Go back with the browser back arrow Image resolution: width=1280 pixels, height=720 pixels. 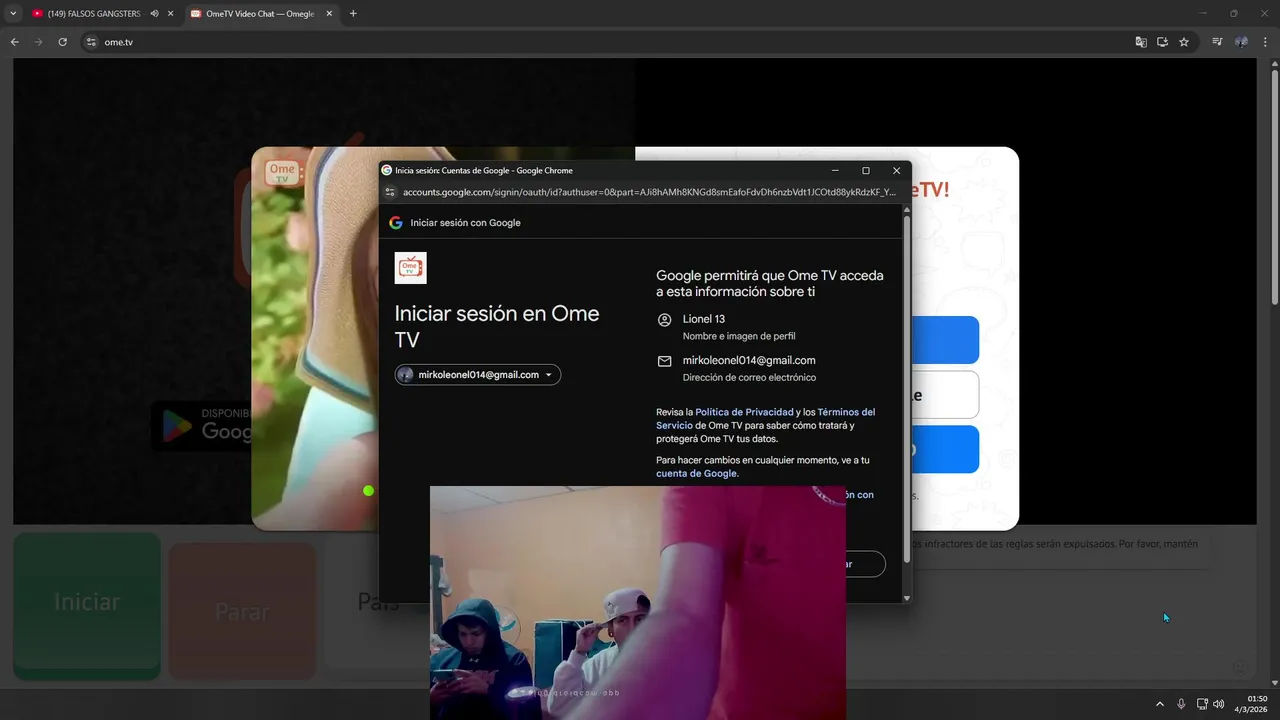[15, 42]
